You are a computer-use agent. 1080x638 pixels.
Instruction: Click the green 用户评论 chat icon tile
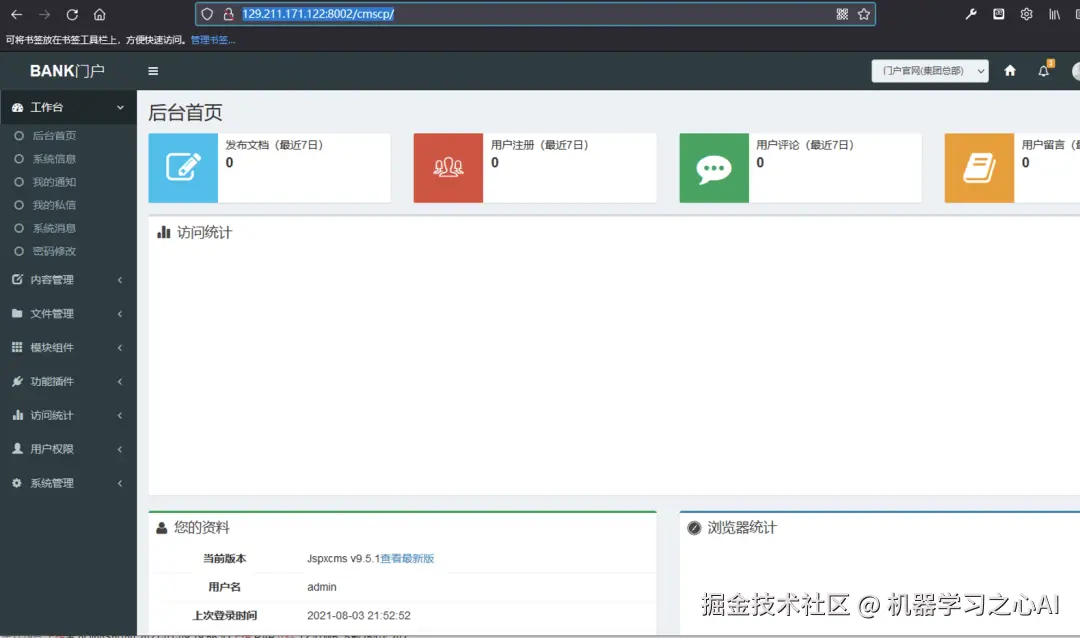click(714, 167)
